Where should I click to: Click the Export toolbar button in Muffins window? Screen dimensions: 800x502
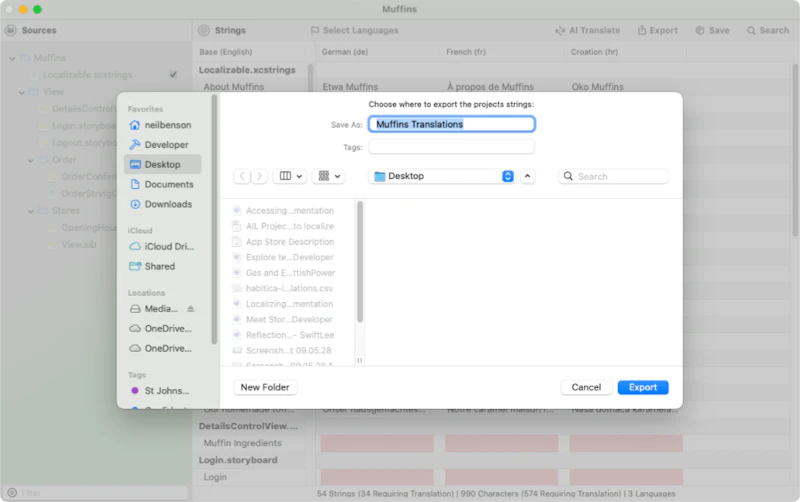(658, 30)
